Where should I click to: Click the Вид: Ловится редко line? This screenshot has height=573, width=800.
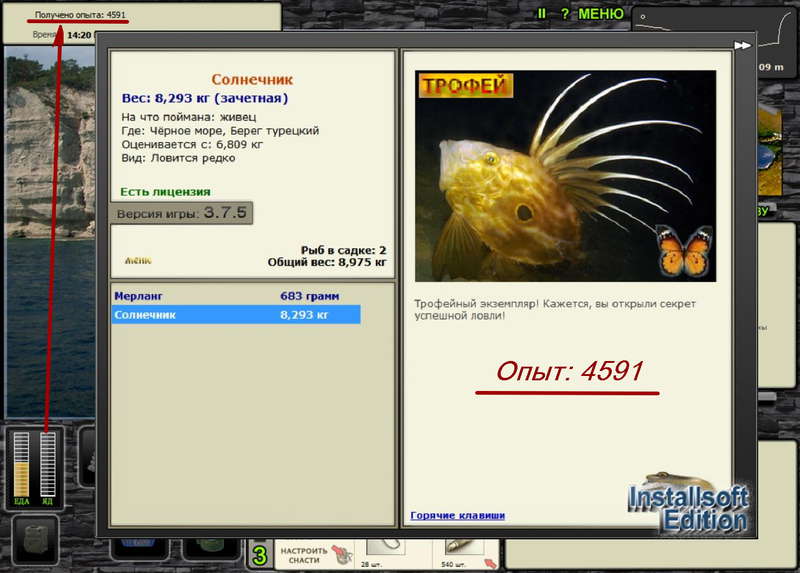click(x=178, y=158)
